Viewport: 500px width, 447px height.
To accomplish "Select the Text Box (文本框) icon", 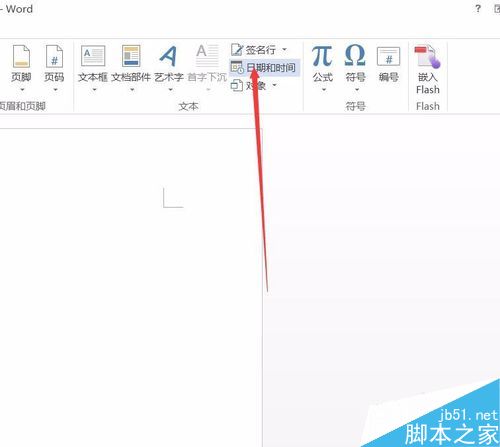I will (93, 56).
